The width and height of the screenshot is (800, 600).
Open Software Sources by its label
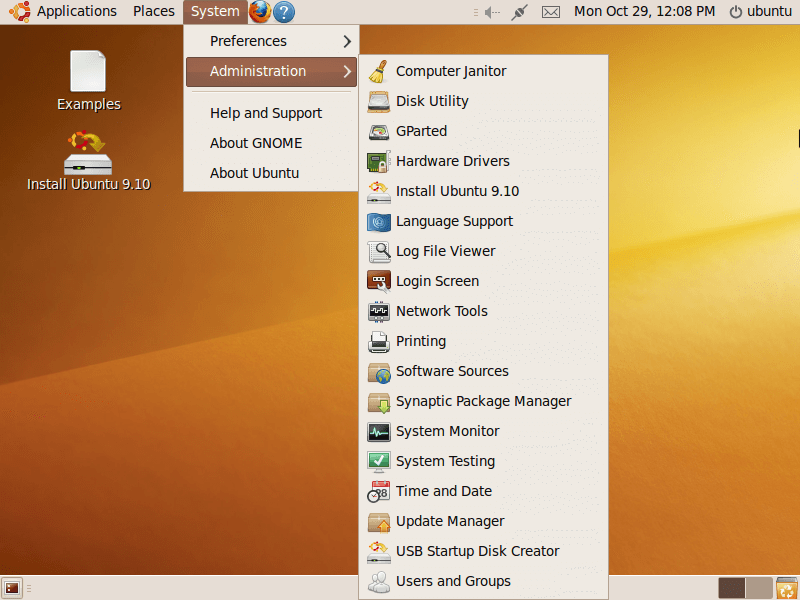(x=452, y=371)
